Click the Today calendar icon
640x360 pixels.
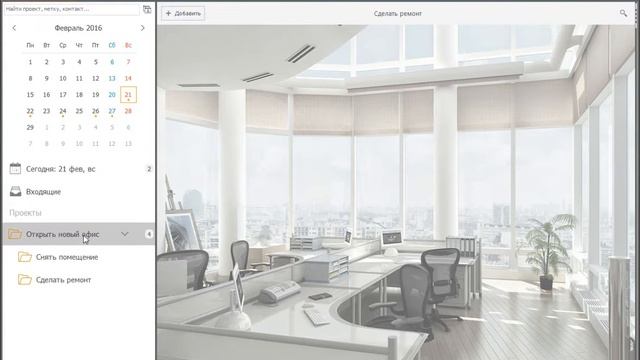tap(15, 169)
